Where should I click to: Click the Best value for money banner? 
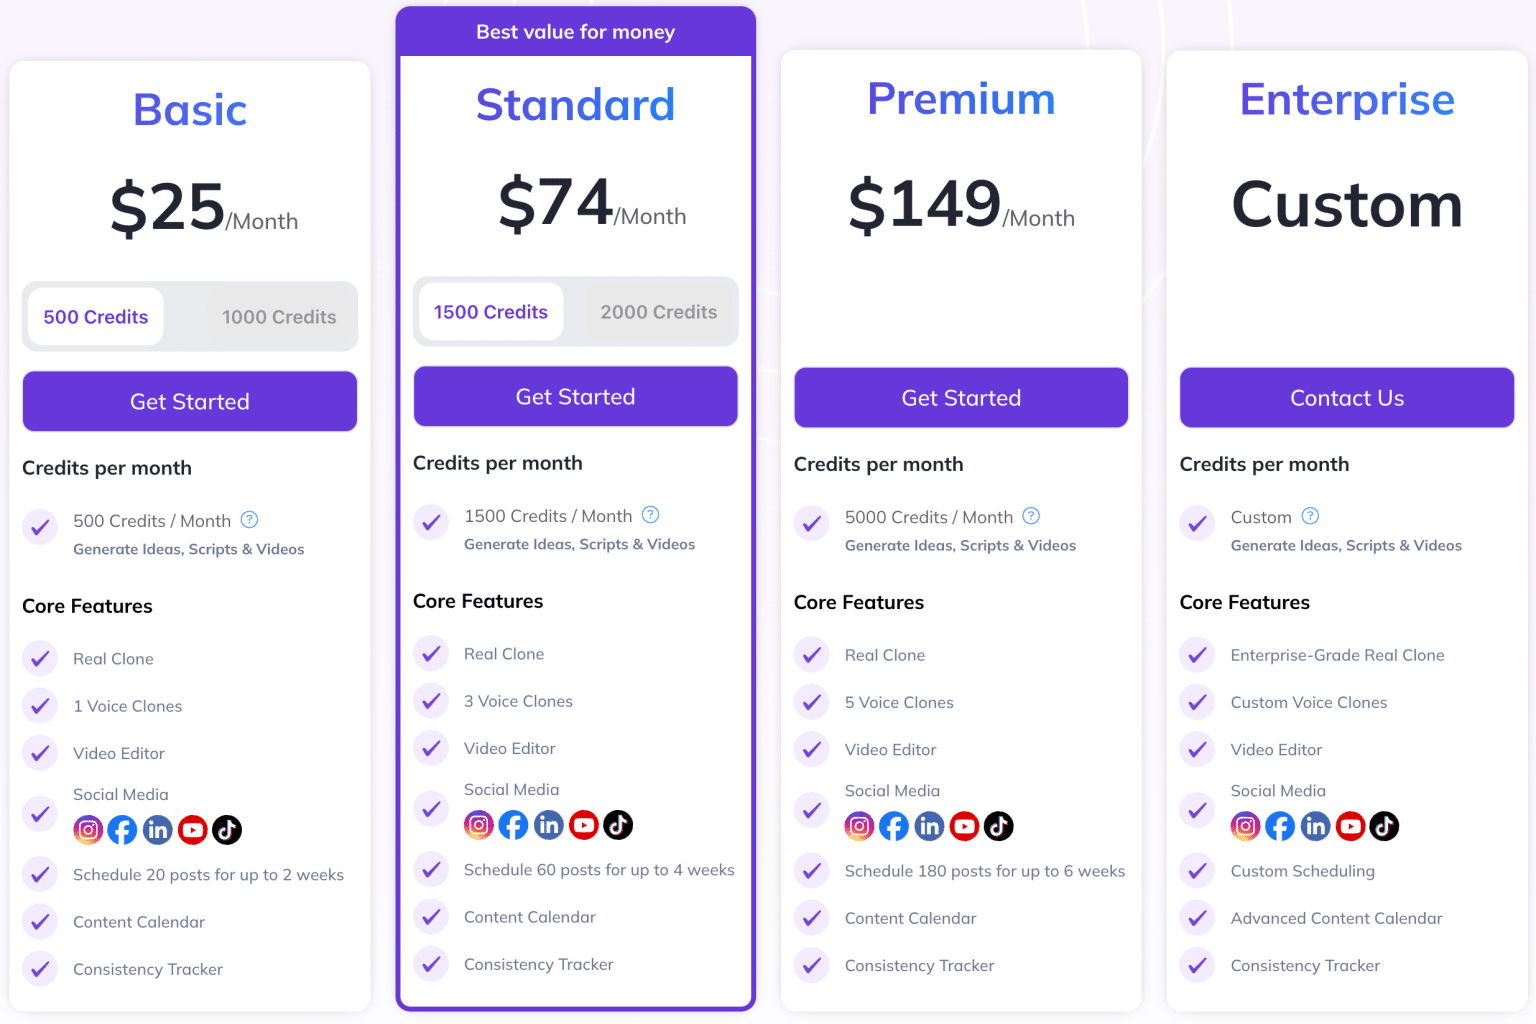pyautogui.click(x=575, y=32)
